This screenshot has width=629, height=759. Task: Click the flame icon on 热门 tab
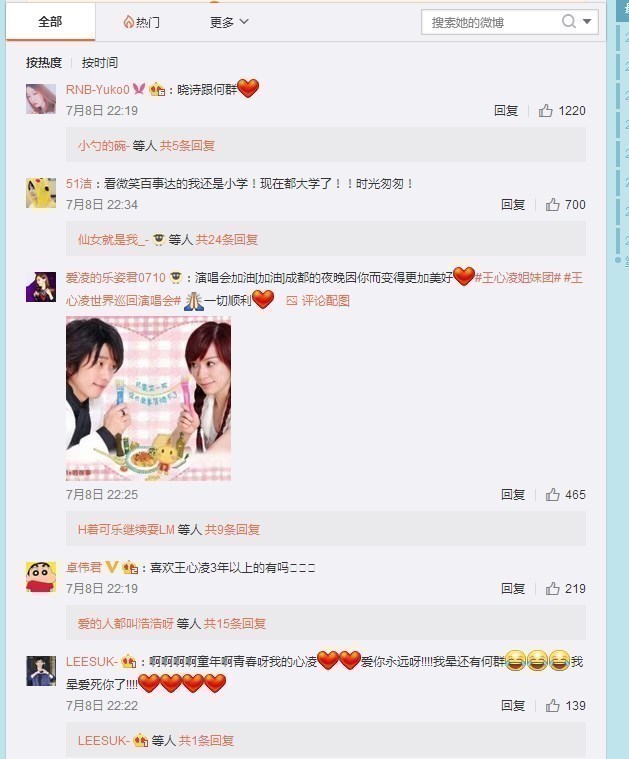pyautogui.click(x=128, y=22)
